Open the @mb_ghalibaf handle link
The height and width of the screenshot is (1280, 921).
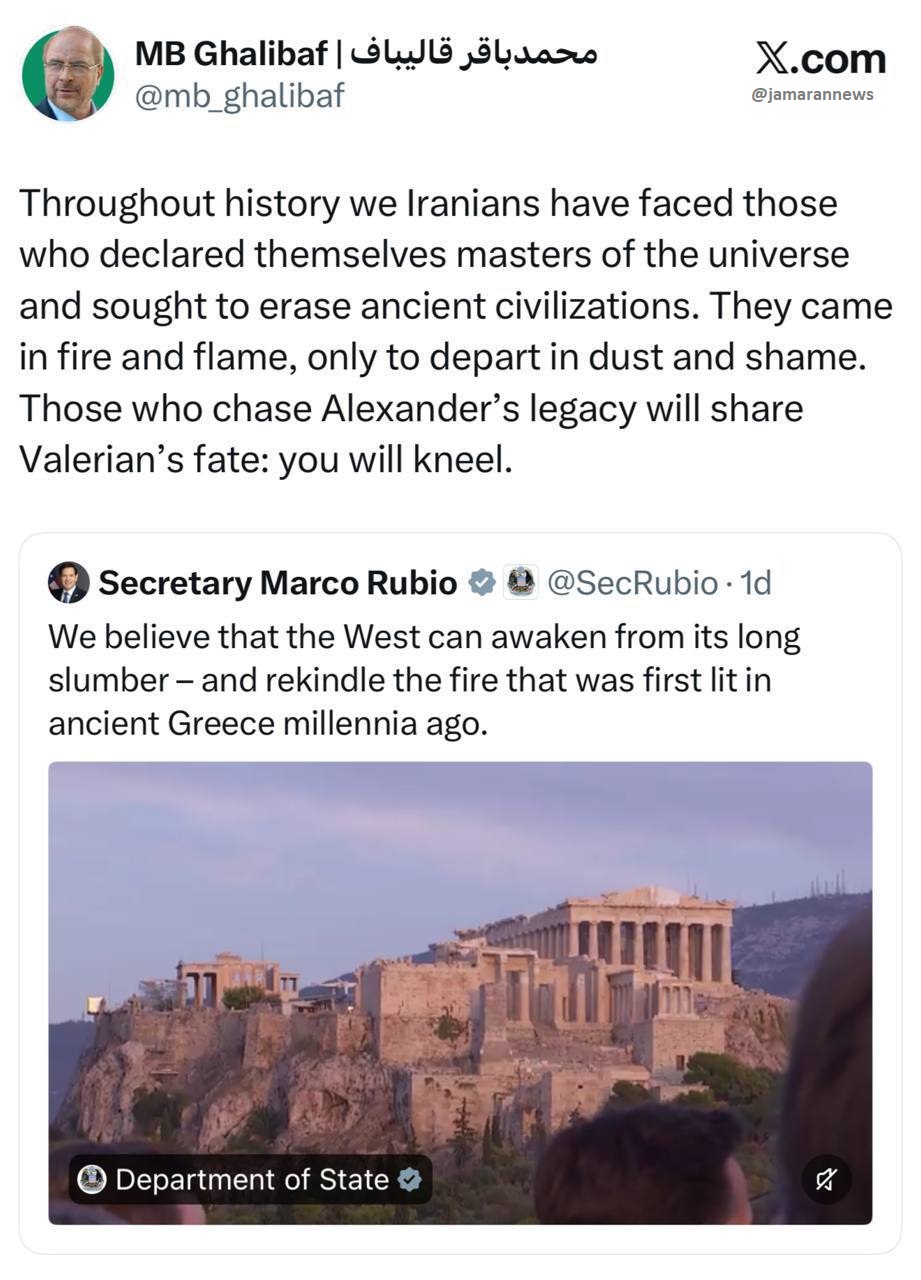(x=239, y=96)
